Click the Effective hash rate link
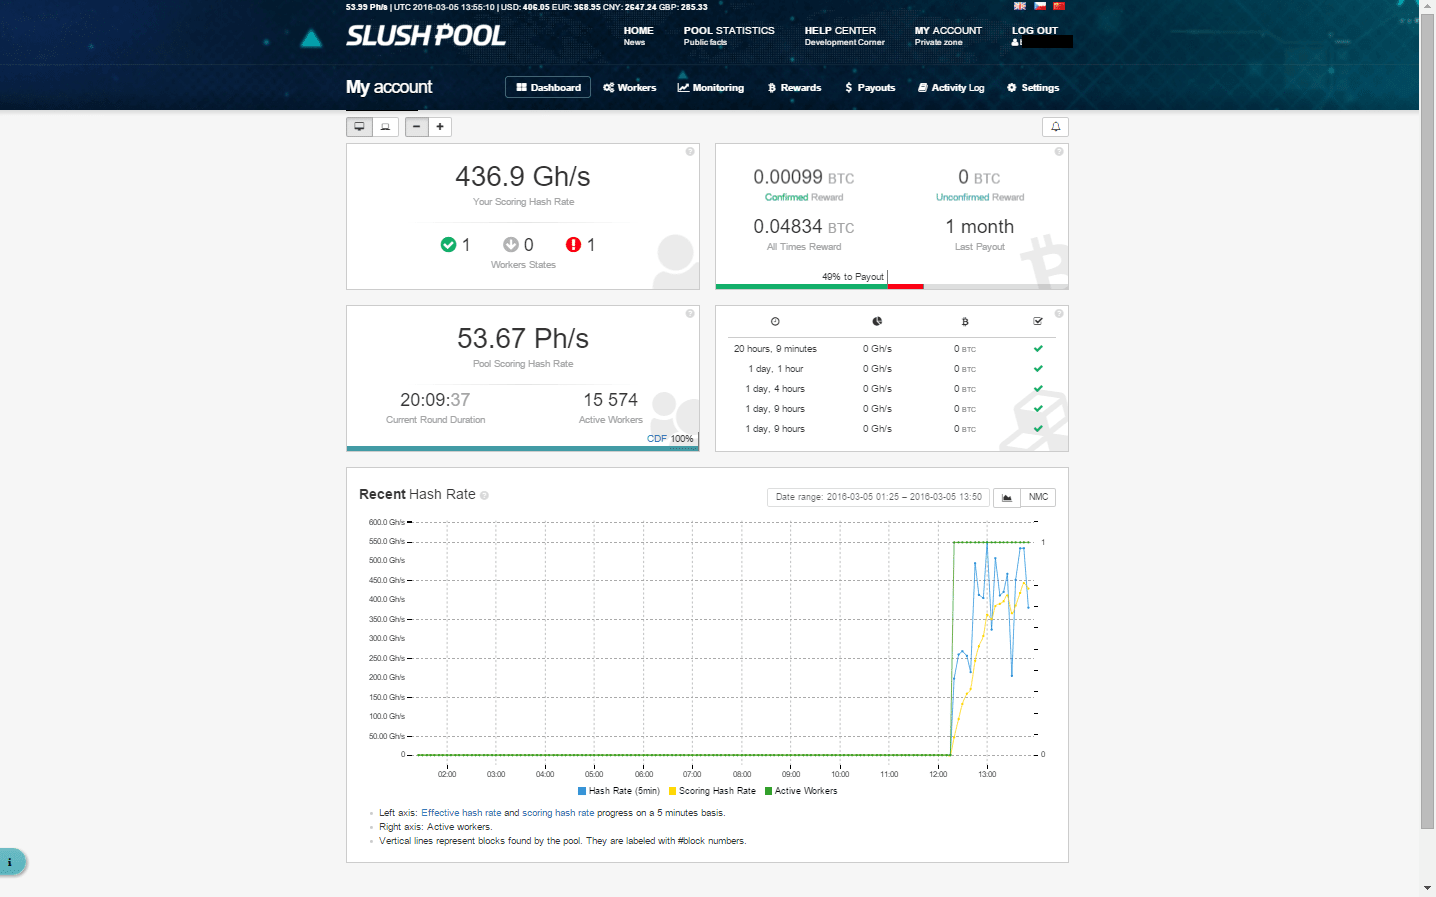This screenshot has height=897, width=1436. coord(461,813)
